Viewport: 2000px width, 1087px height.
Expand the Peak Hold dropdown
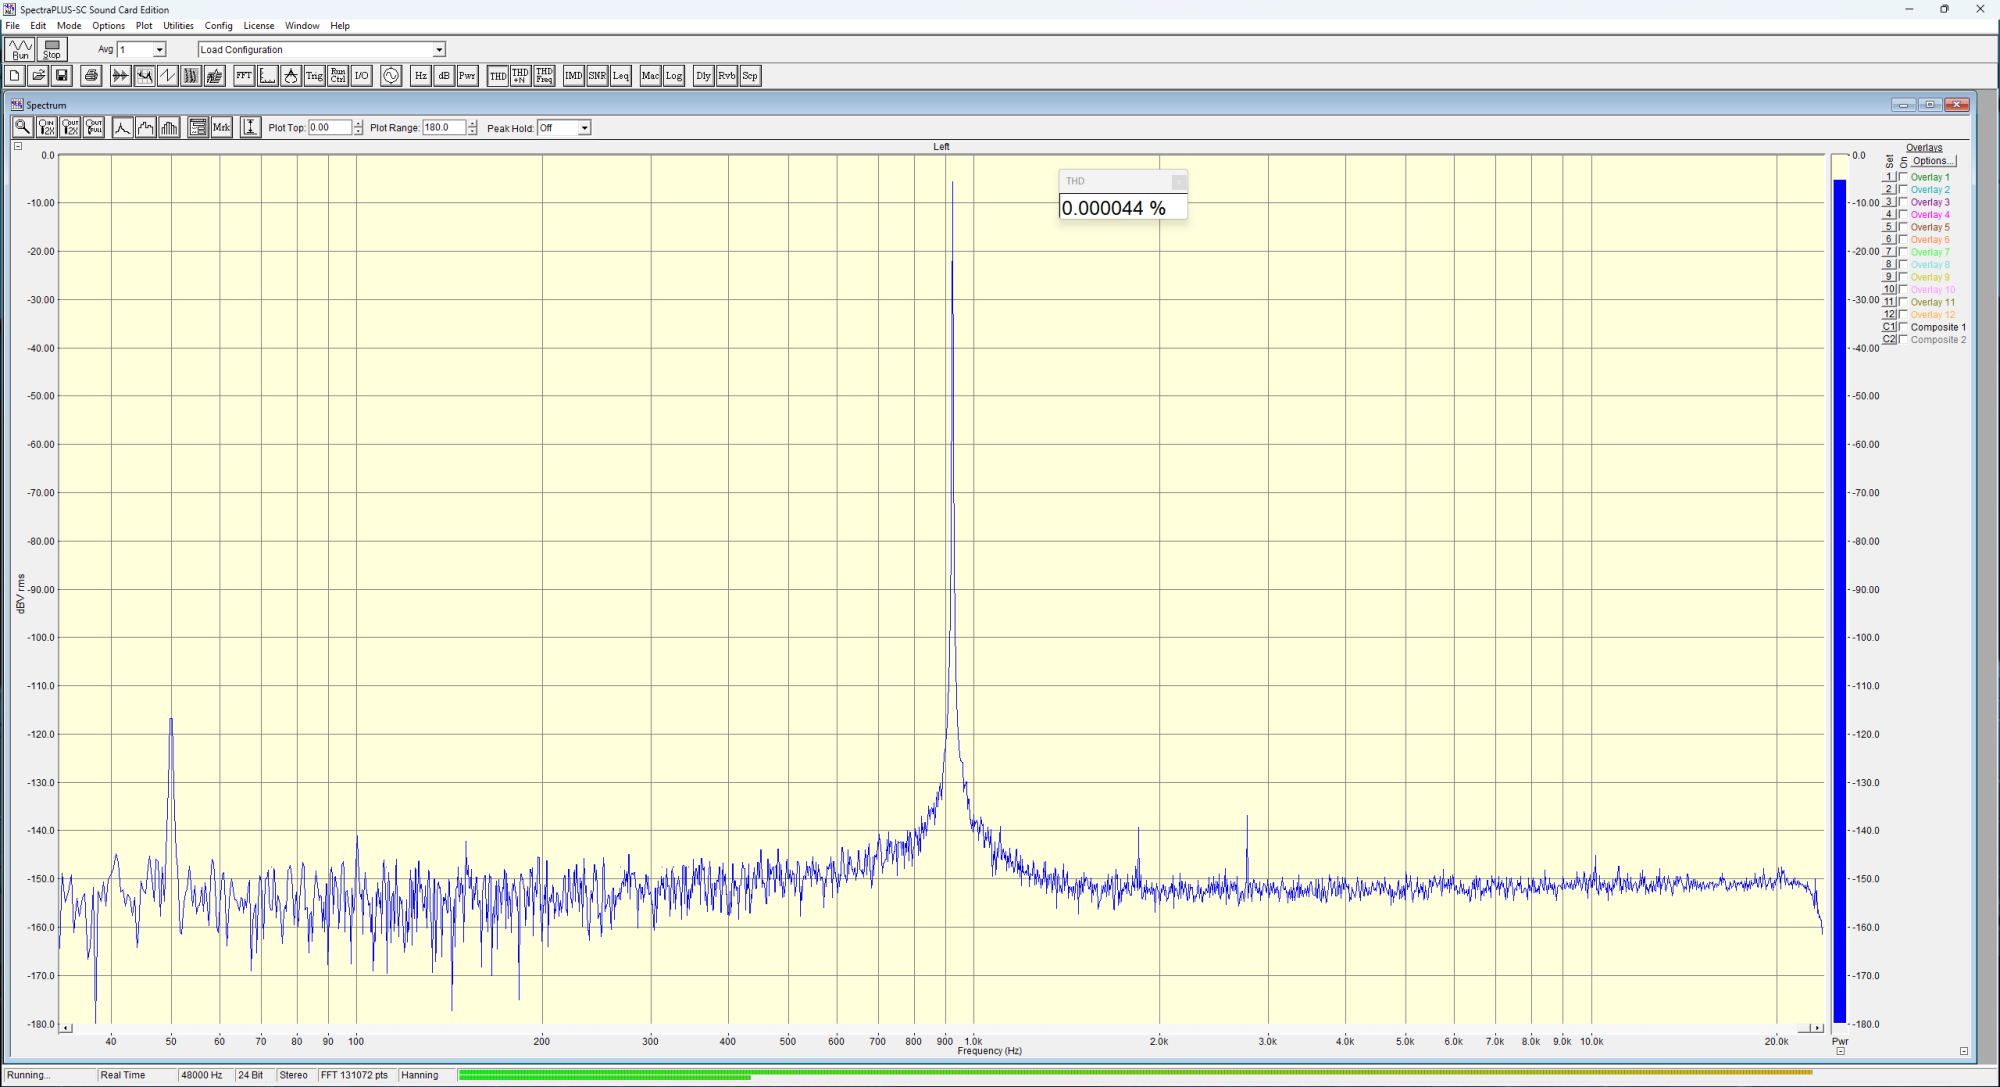tap(584, 128)
